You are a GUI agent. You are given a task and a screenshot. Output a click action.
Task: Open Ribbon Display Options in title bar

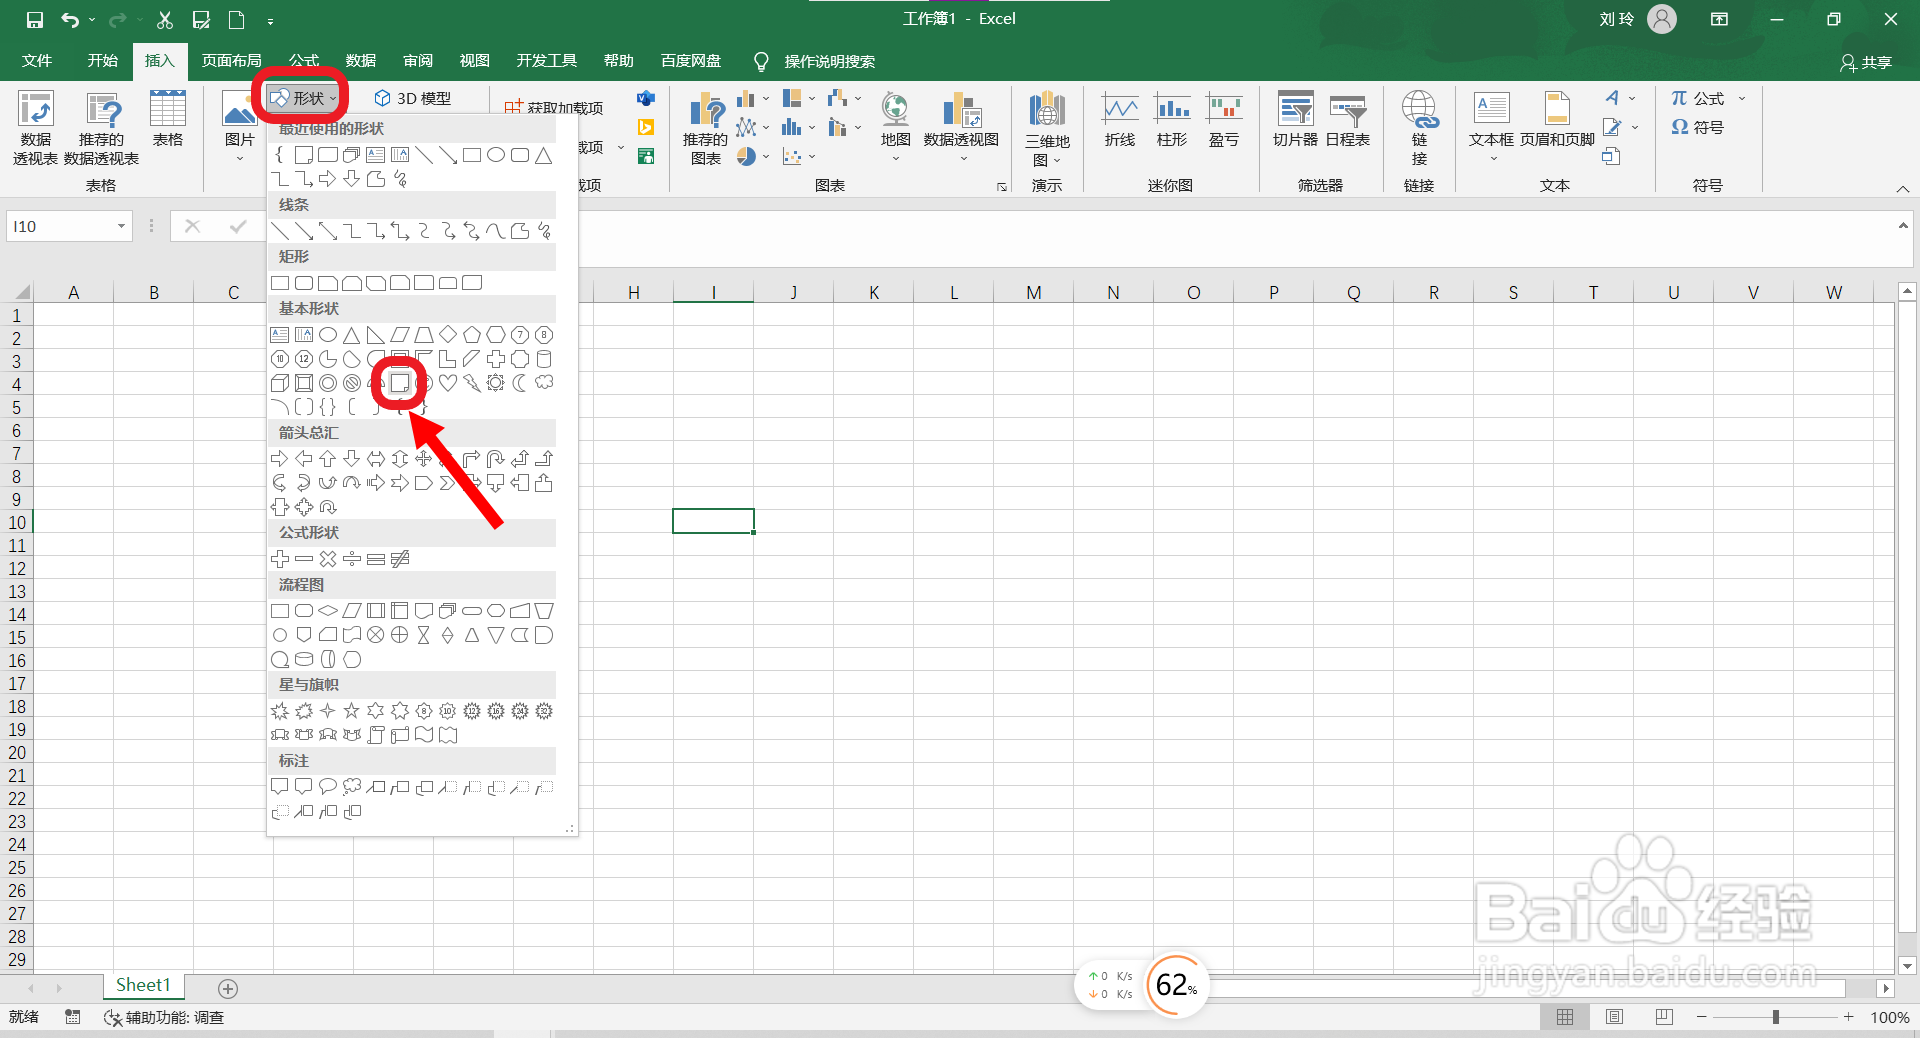click(1719, 19)
